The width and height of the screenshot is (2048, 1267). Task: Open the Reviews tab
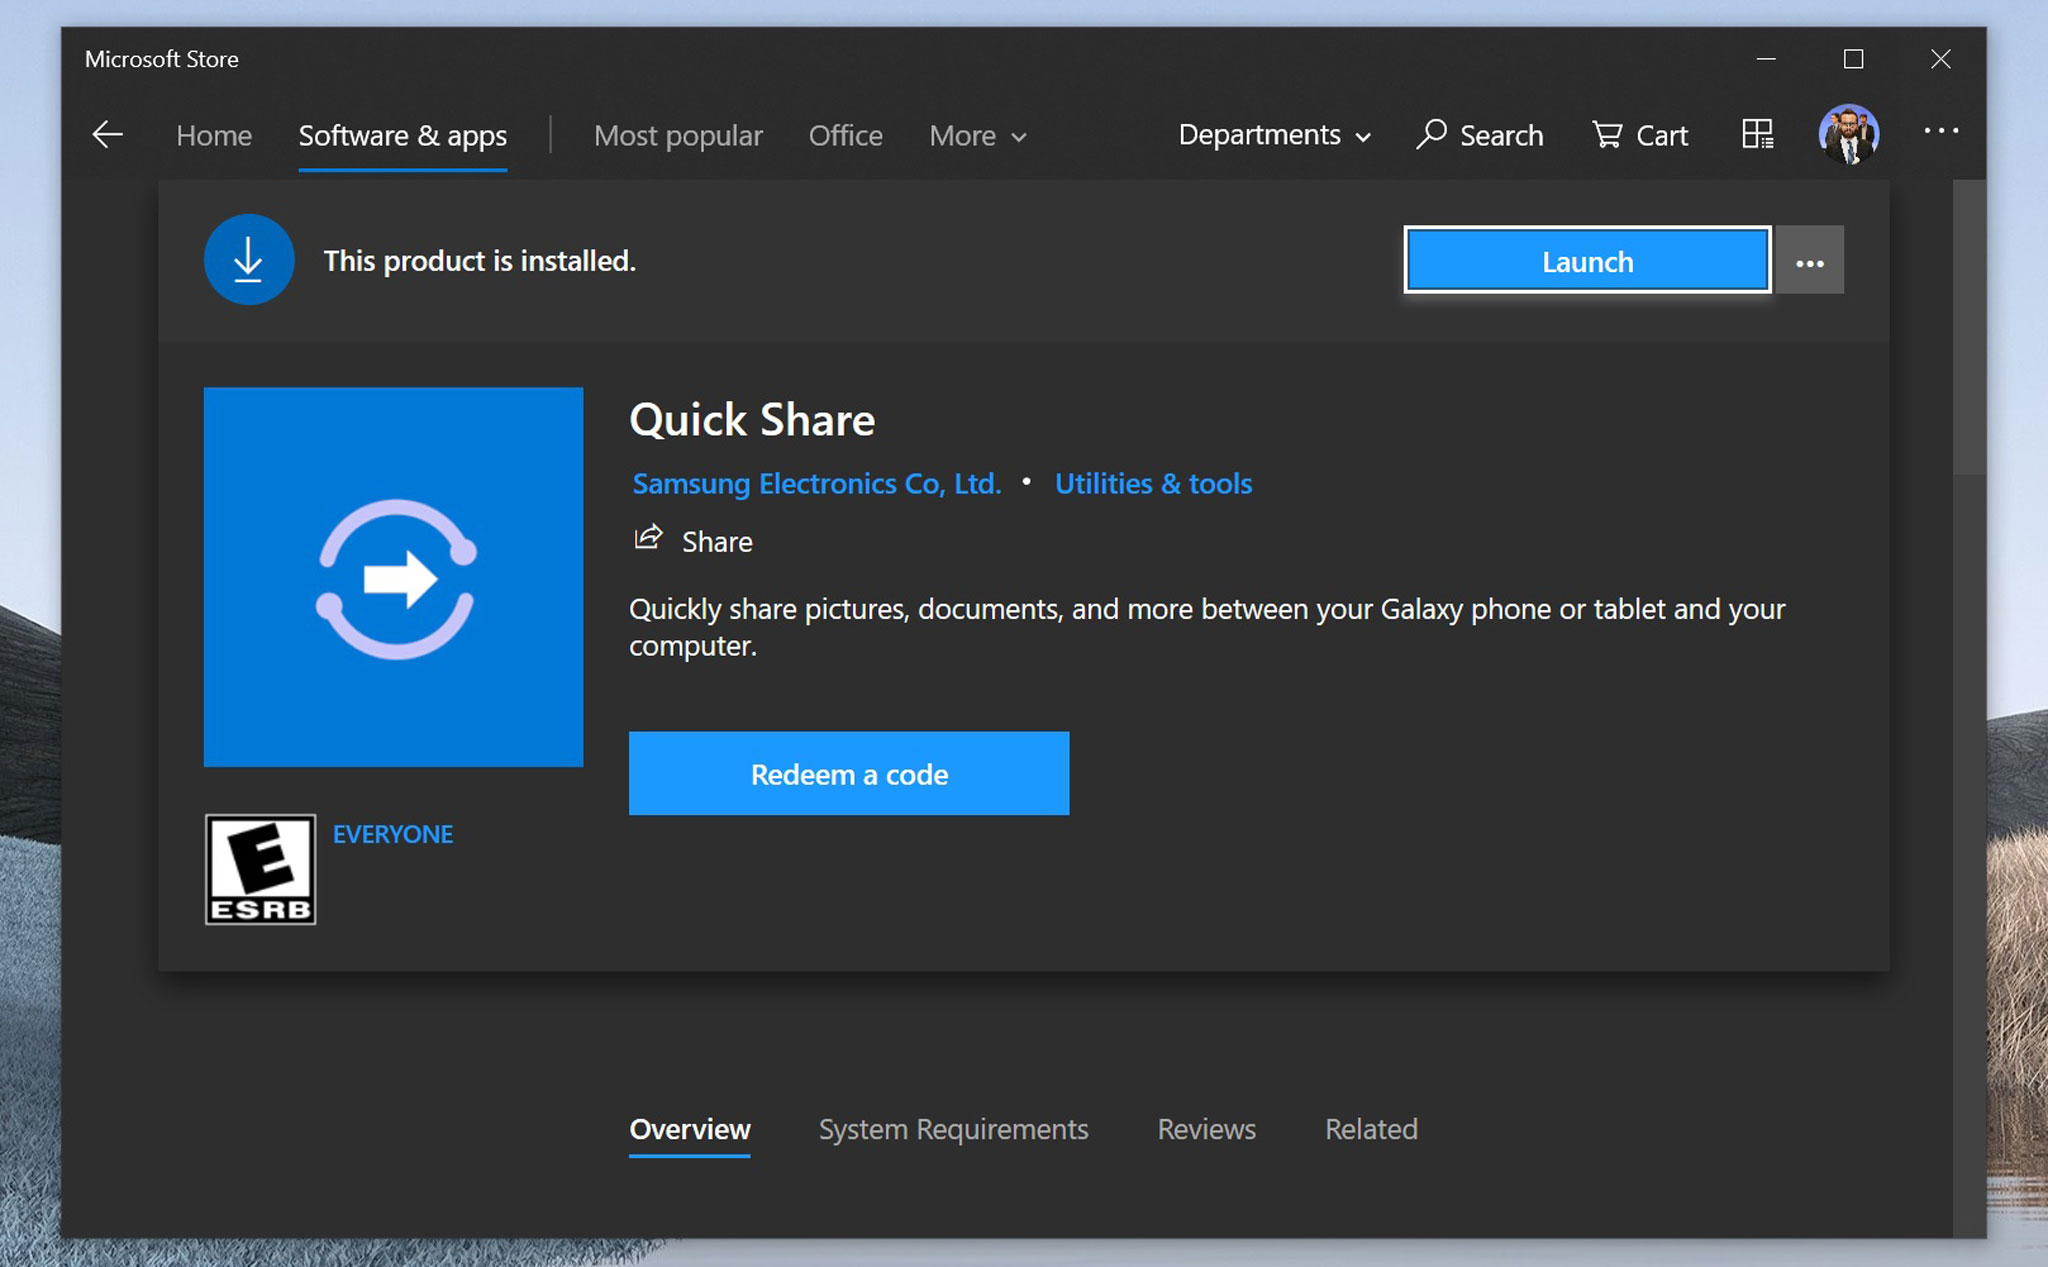point(1205,1129)
